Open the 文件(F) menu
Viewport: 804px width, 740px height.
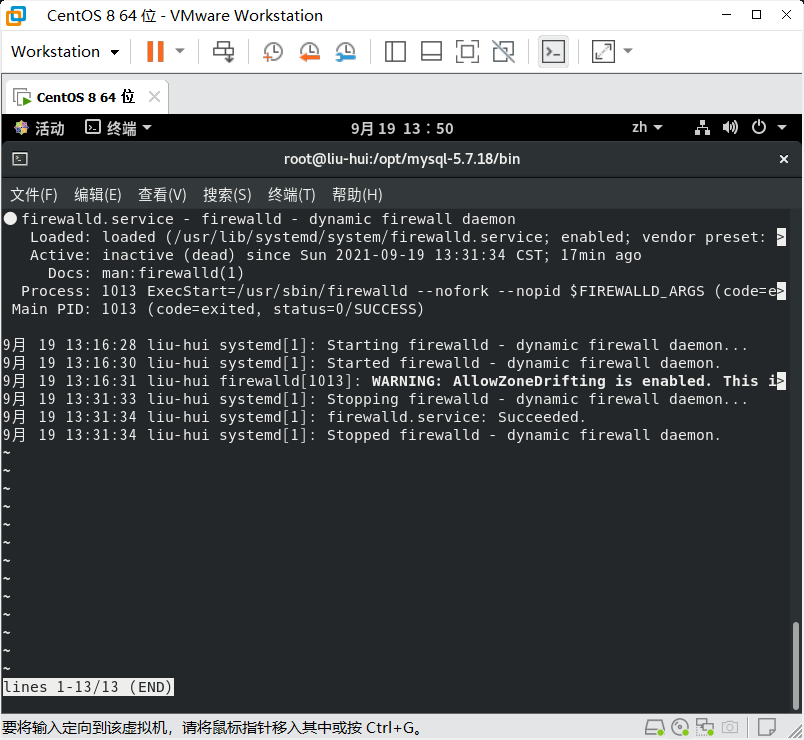[34, 195]
